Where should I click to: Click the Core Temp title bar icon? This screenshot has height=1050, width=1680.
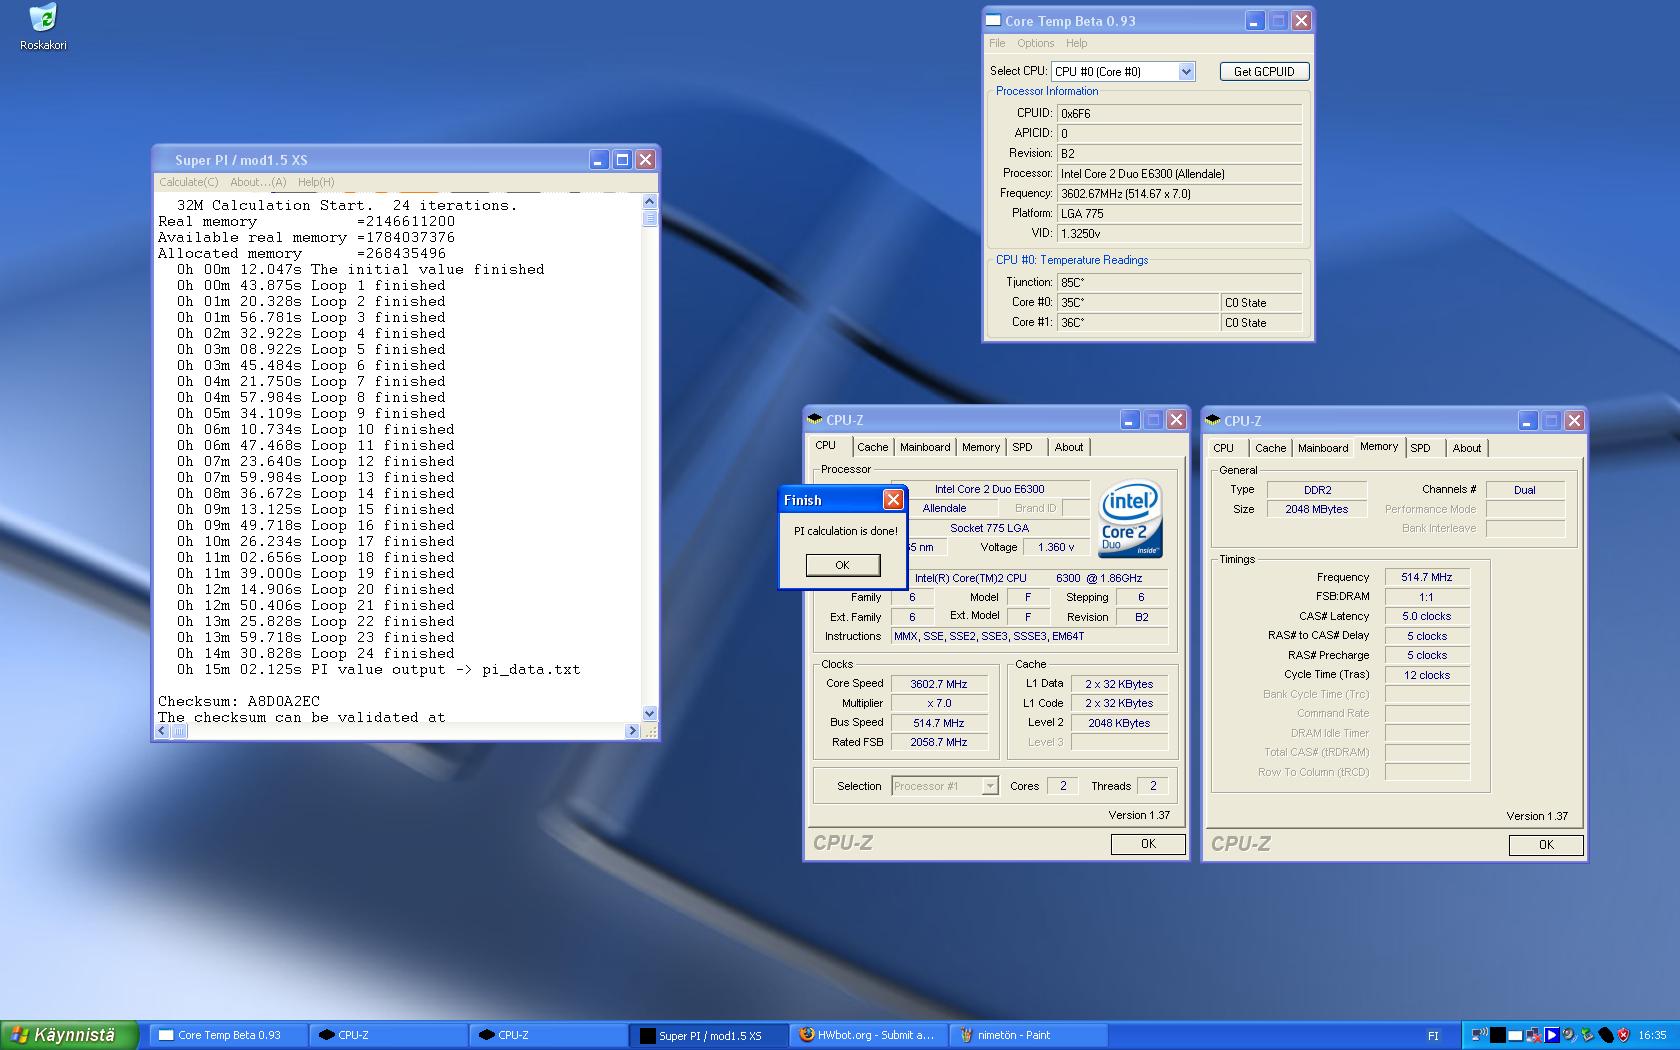point(993,20)
